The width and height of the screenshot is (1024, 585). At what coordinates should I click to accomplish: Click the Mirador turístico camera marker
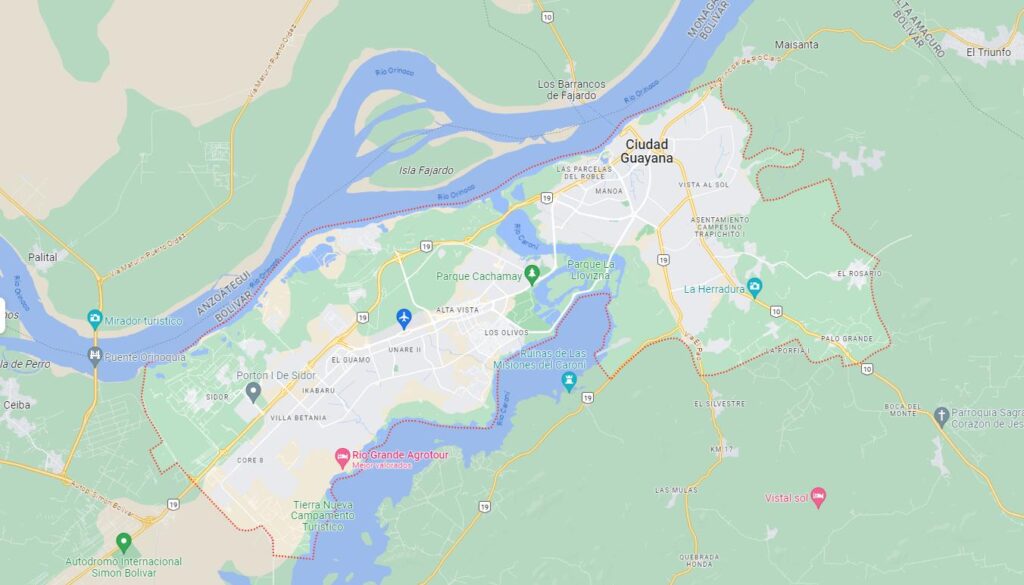point(95,320)
